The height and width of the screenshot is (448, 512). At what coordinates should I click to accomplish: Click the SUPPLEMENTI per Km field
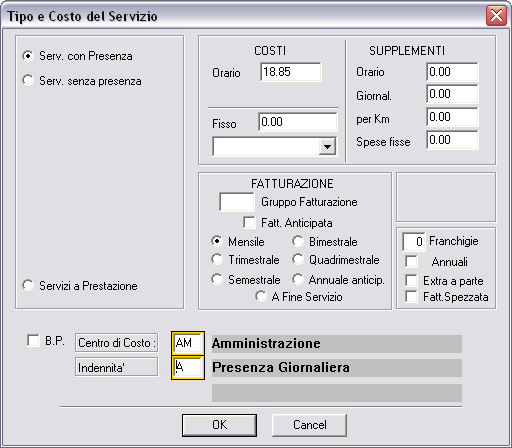pos(452,117)
